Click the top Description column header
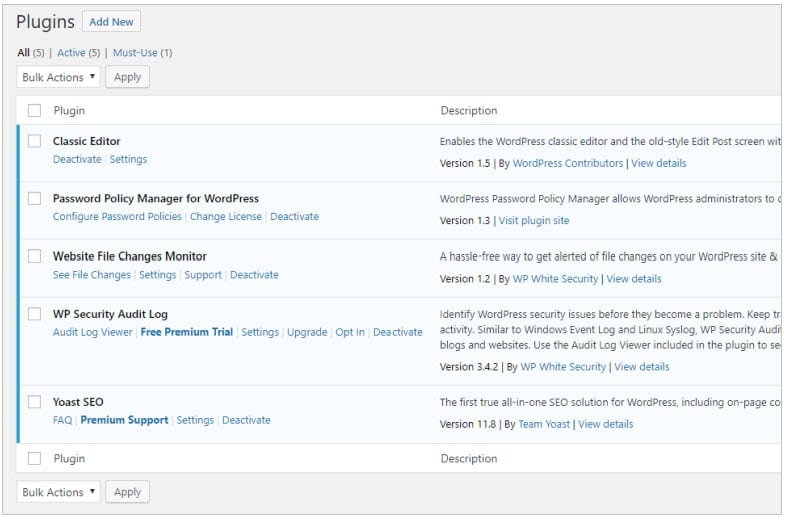 pos(469,110)
